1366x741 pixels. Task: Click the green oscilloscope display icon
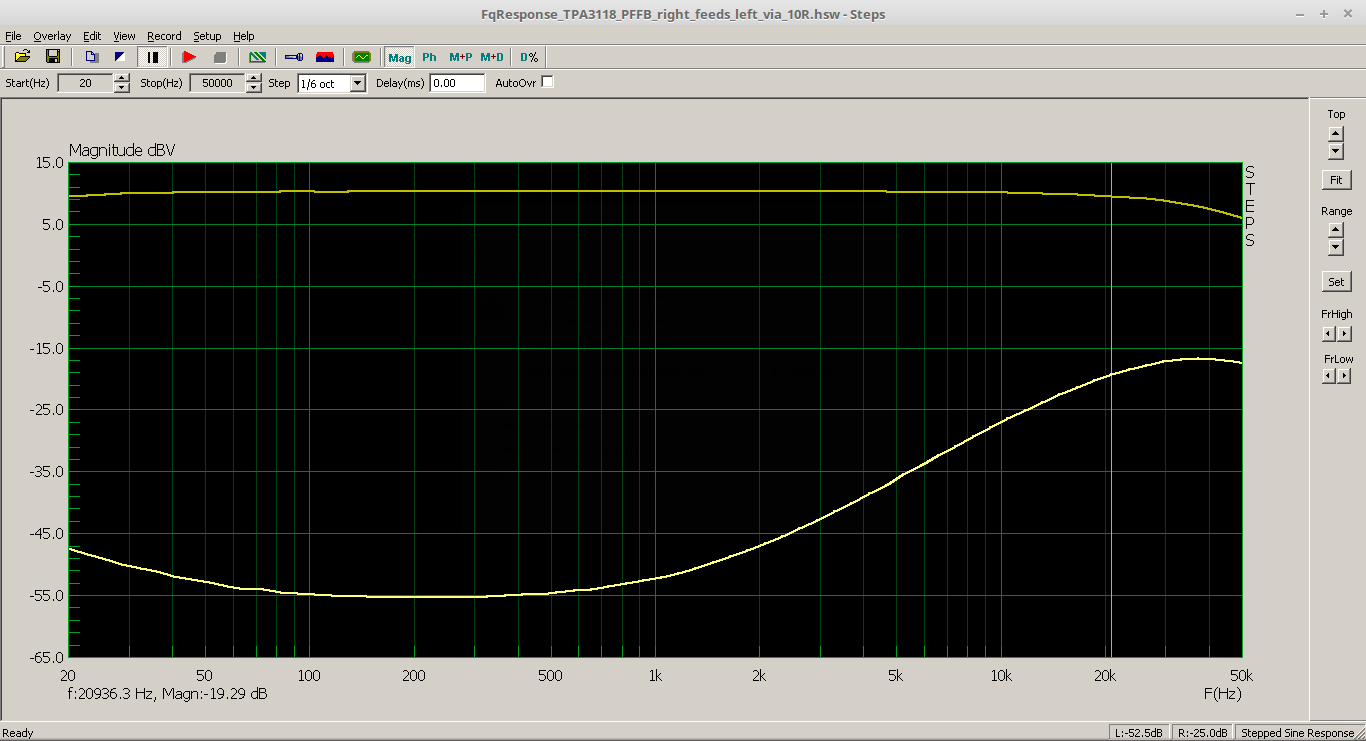click(361, 57)
